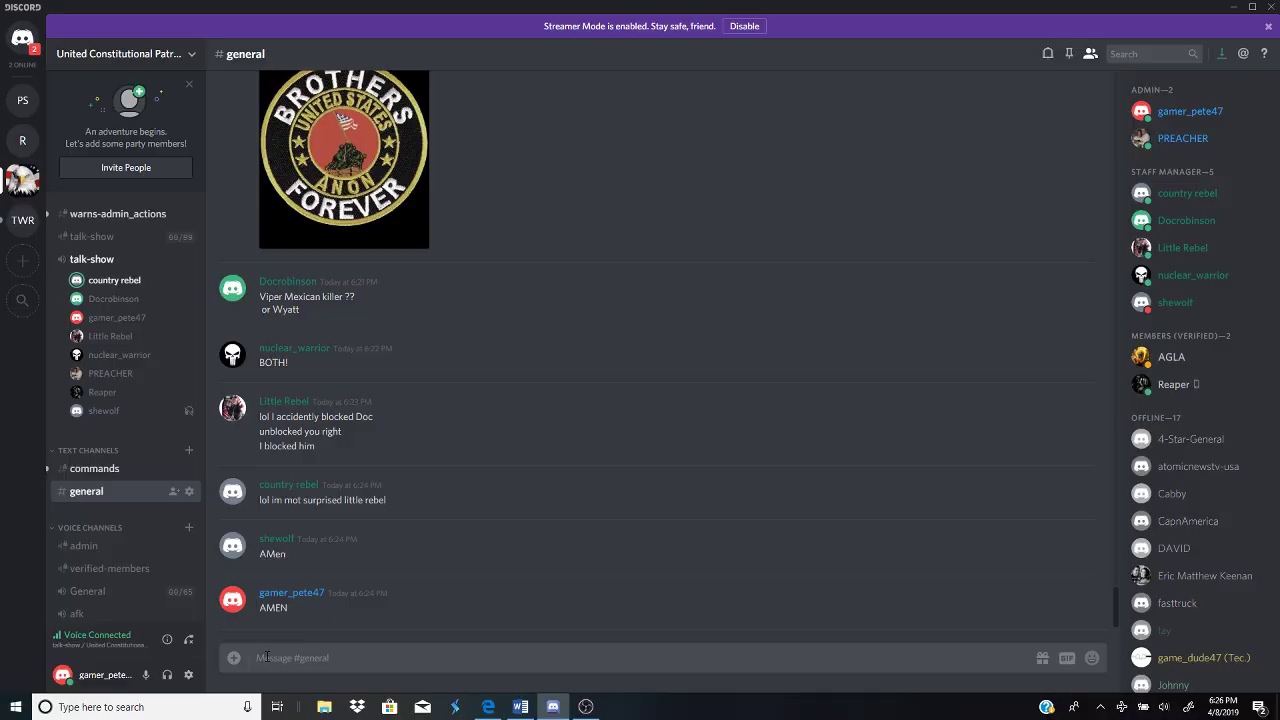Click the Search messages field
The image size is (1280, 720).
(x=1153, y=54)
